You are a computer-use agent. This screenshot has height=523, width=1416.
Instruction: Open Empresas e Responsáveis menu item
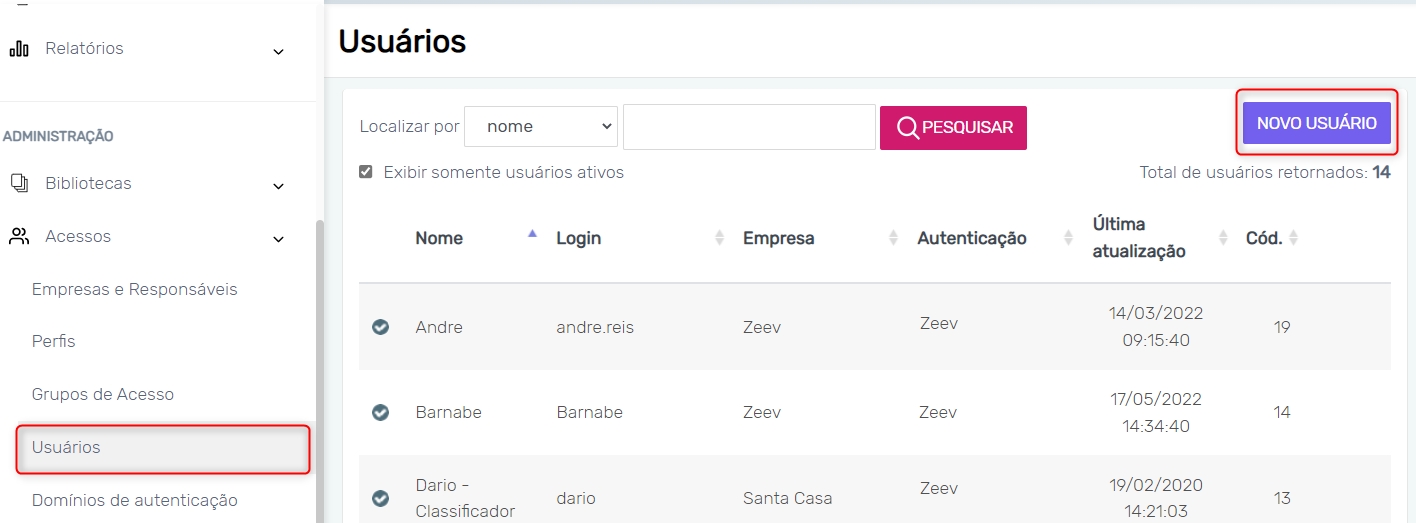click(134, 289)
